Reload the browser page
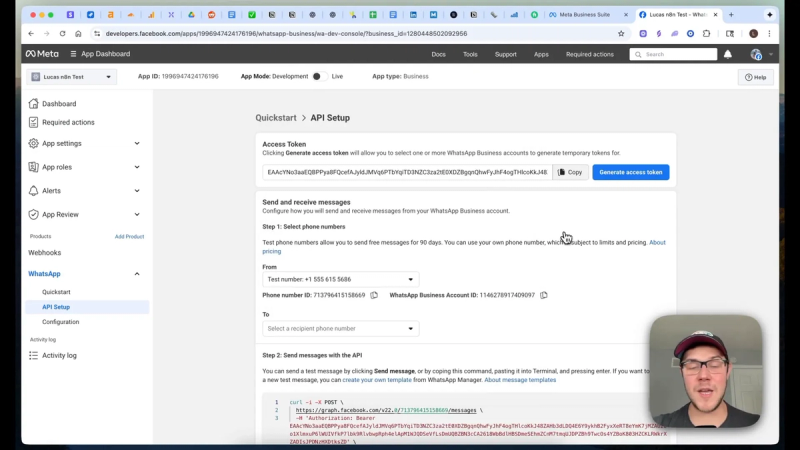The image size is (800, 450). pos(62,34)
